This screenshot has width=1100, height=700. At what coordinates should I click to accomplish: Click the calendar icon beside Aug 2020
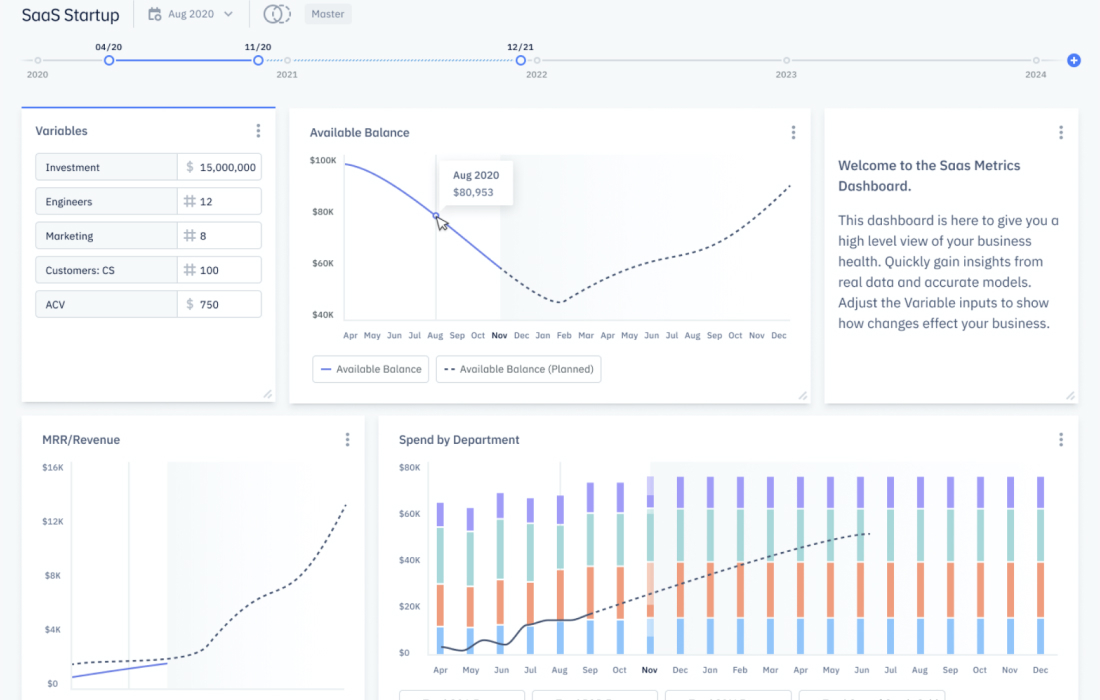(154, 14)
